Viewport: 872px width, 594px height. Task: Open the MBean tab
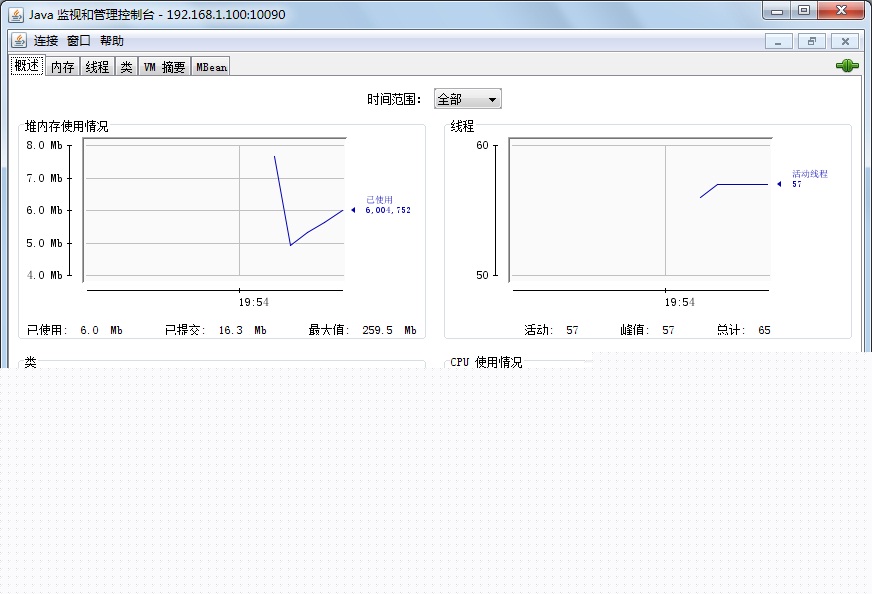(211, 67)
